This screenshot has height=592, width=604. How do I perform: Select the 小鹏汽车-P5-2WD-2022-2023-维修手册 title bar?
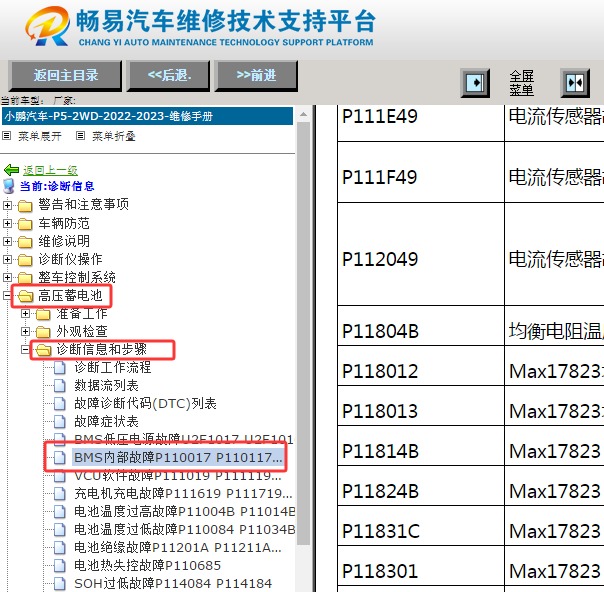click(x=148, y=116)
